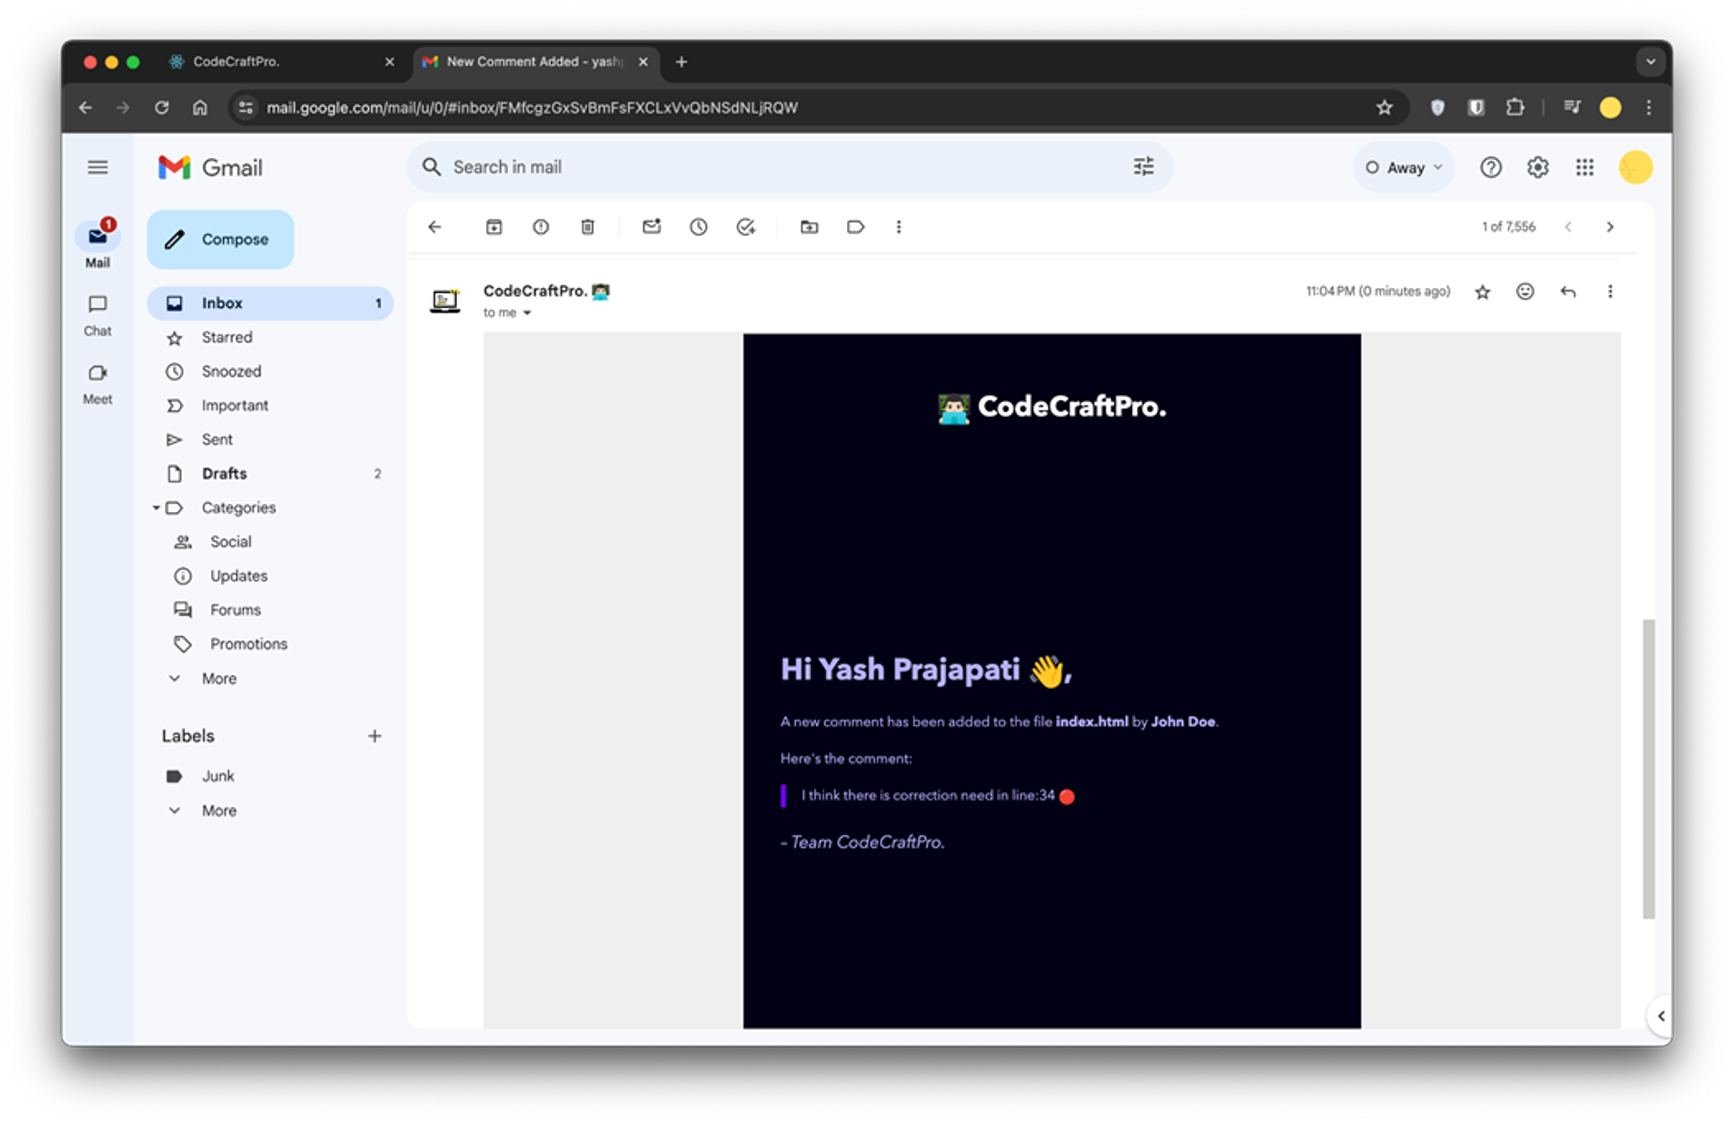Open the Move to folder icon
The image size is (1733, 1125).
pos(810,227)
